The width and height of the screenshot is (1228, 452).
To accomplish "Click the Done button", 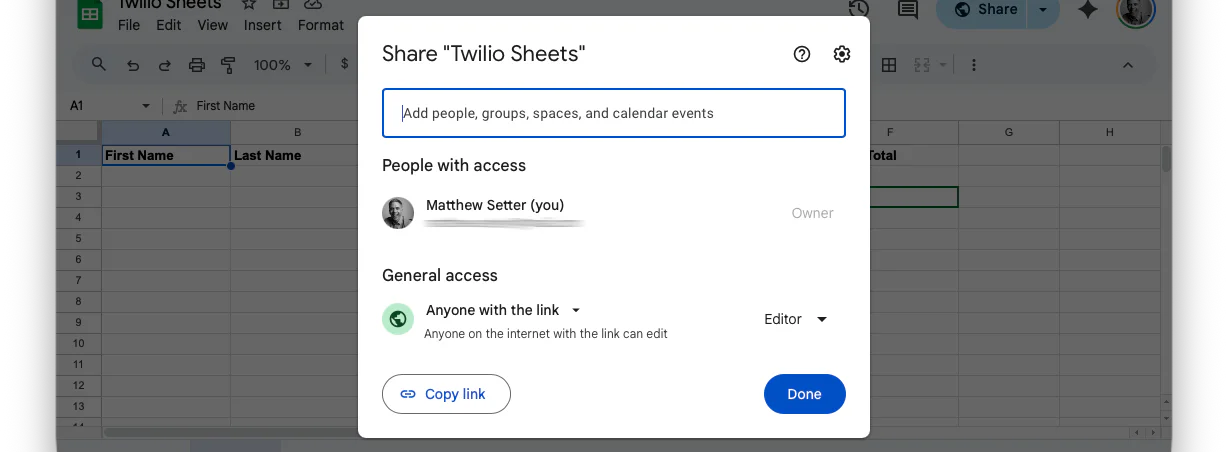I will point(805,394).
